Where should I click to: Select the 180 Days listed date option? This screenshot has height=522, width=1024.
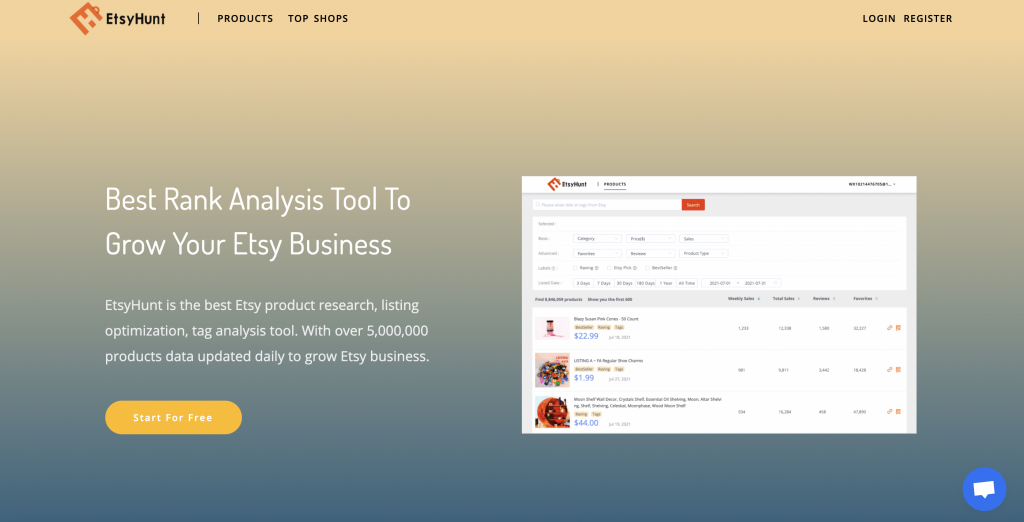[x=645, y=283]
